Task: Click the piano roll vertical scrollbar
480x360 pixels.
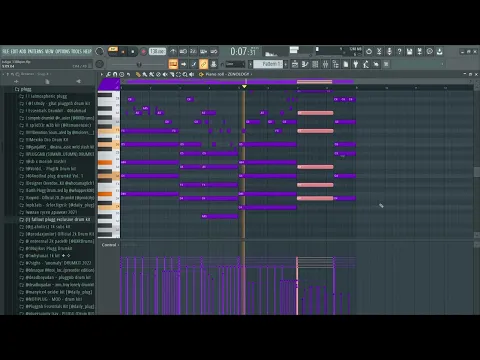Action: pyautogui.click(x=476, y=172)
